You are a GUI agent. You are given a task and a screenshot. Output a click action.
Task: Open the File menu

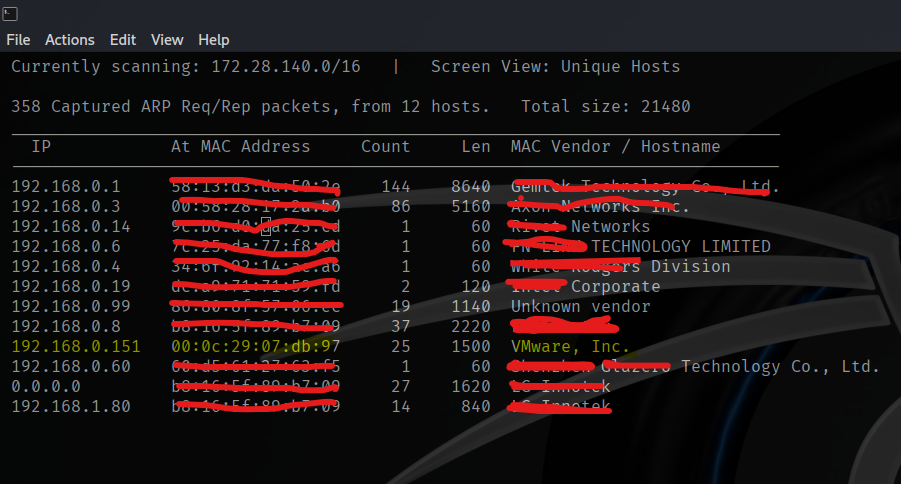(18, 40)
